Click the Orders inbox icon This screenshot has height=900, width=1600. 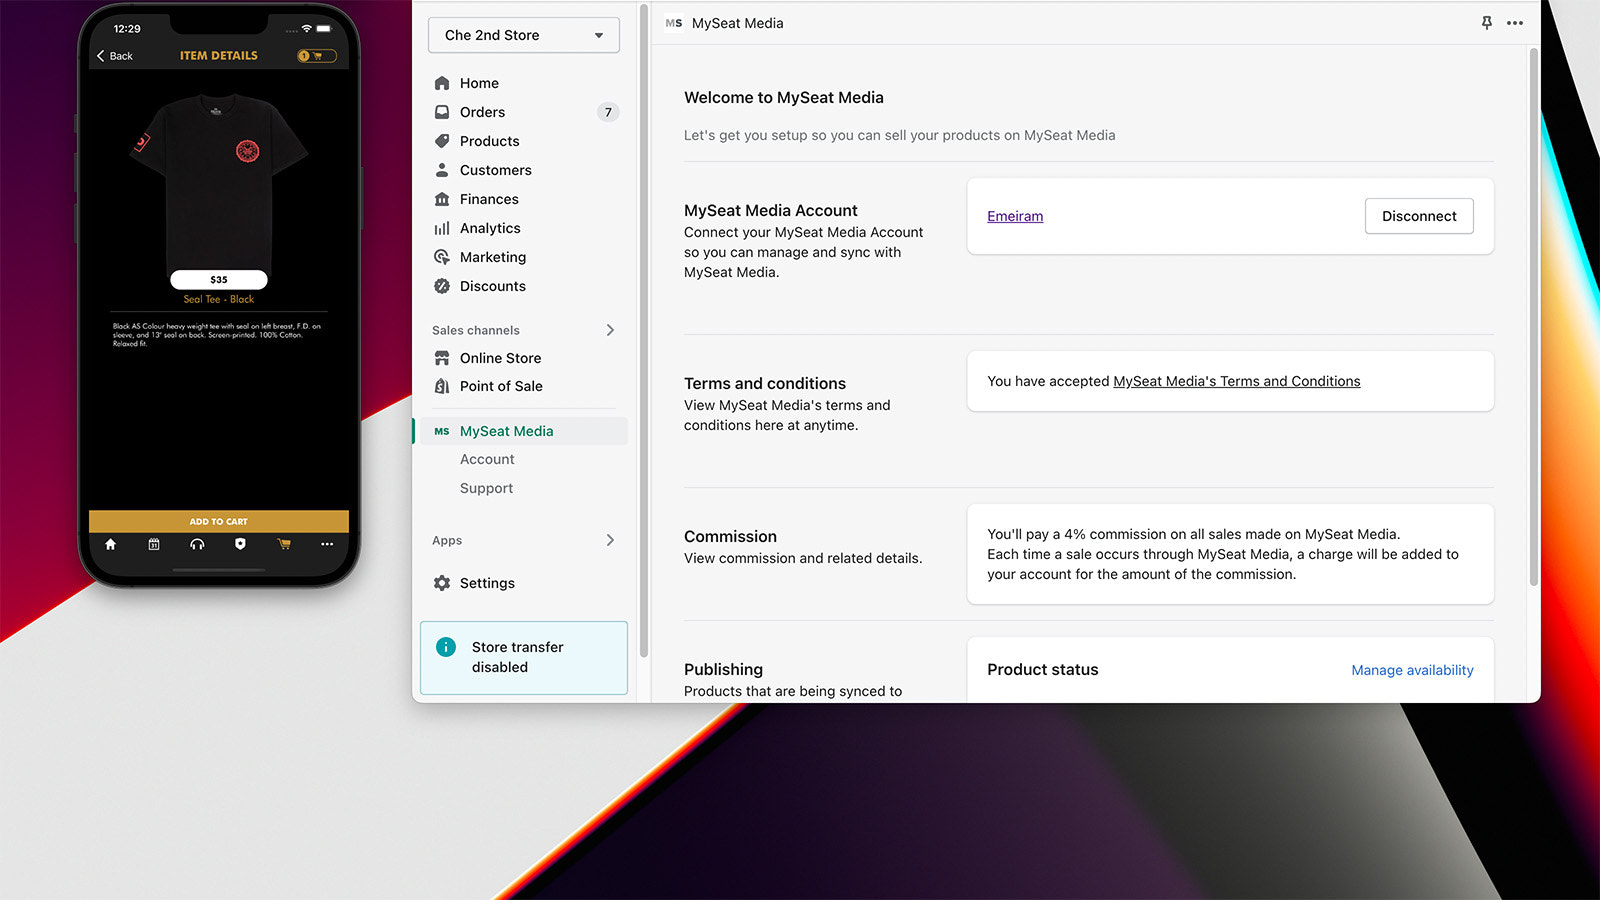point(442,112)
